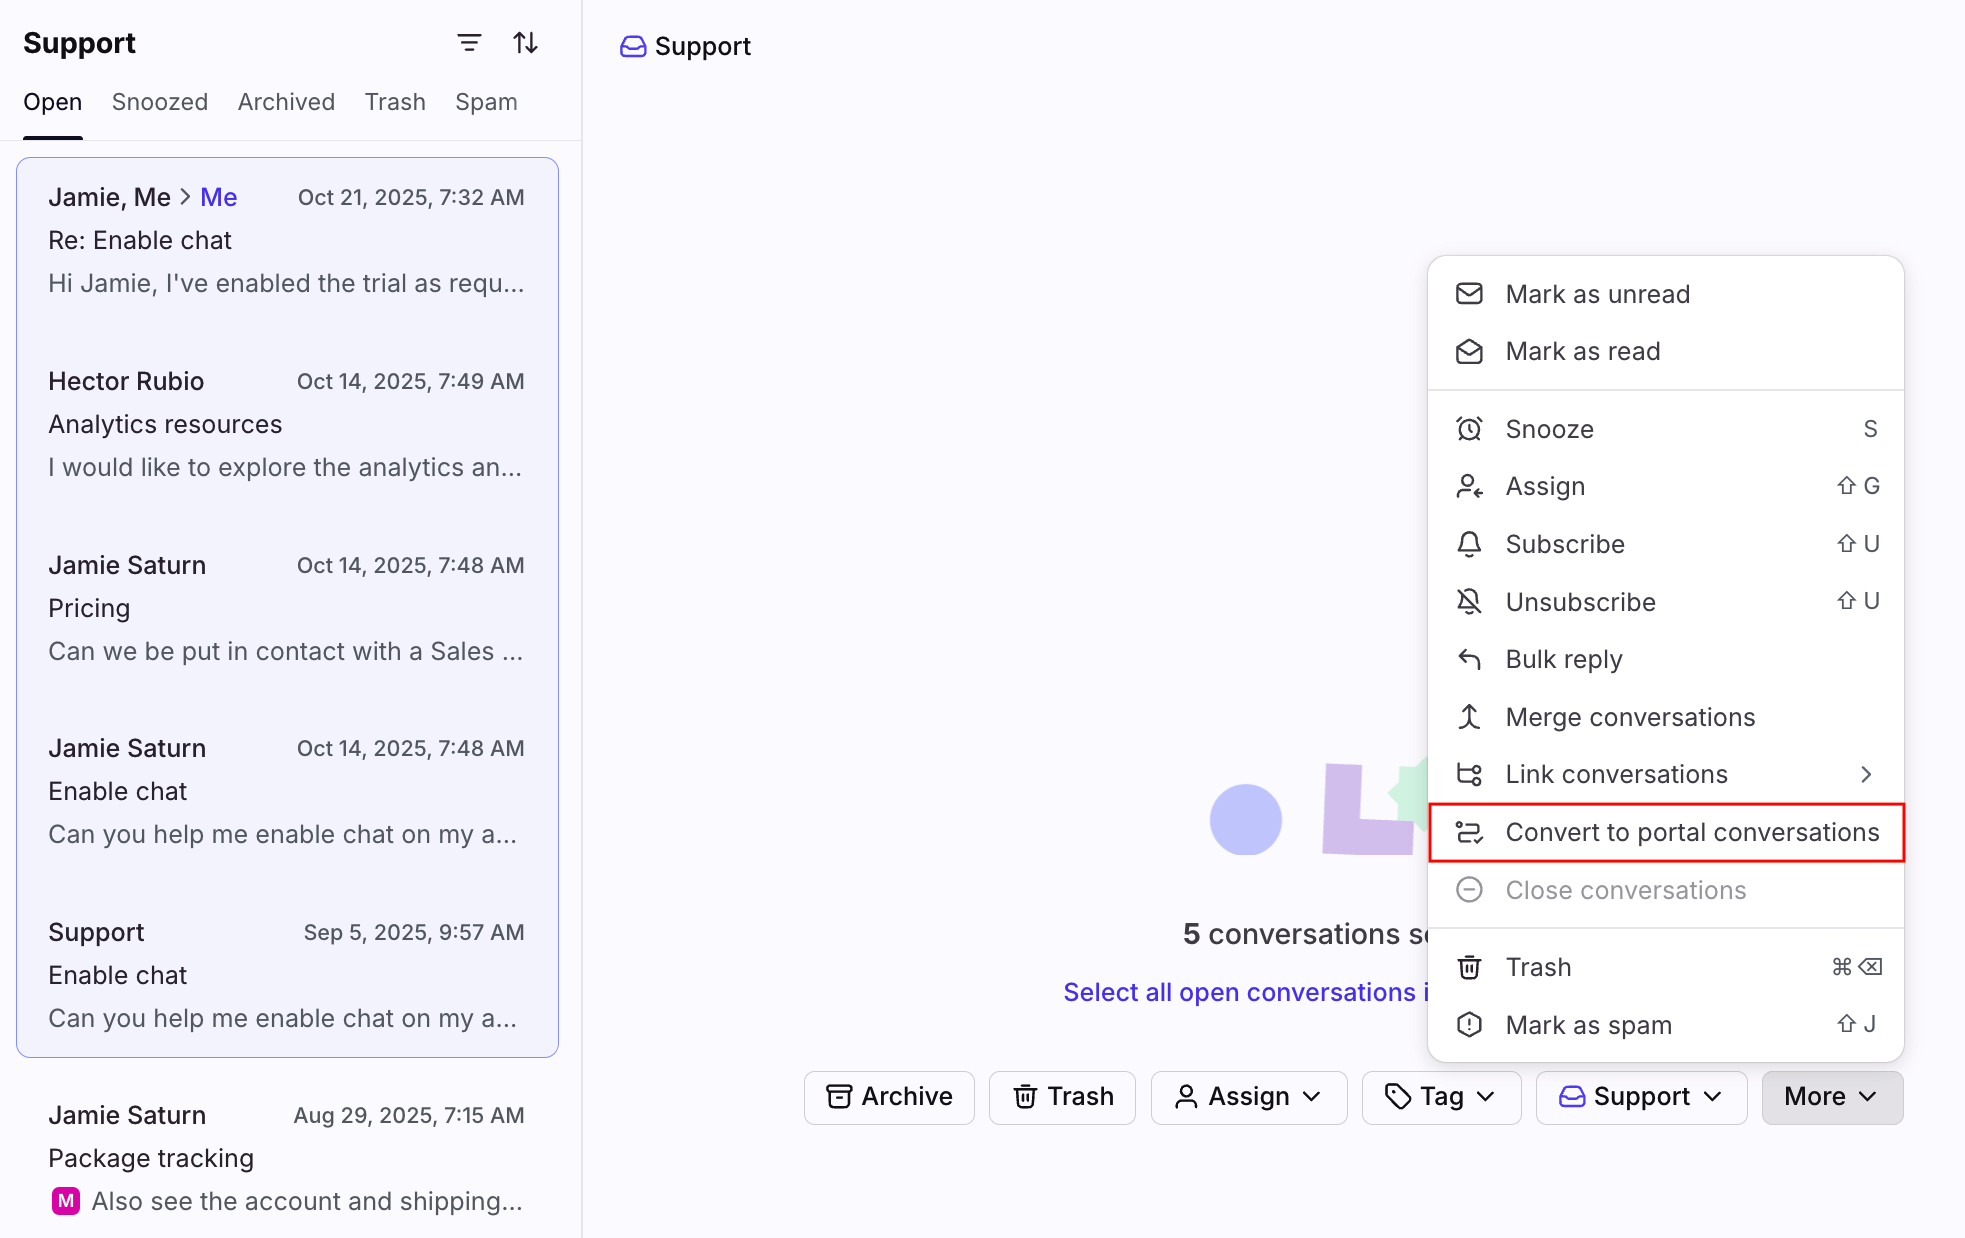The image size is (1965, 1238).
Task: Expand Link conversations submenu chevron
Action: 1865,775
